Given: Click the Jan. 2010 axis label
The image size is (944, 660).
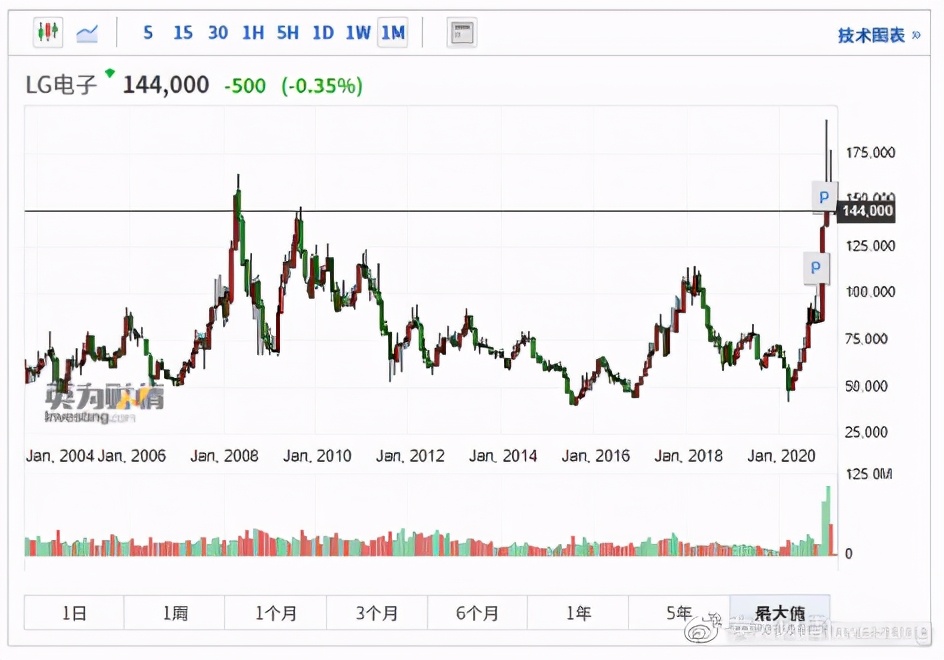Looking at the screenshot, I should (x=317, y=455).
